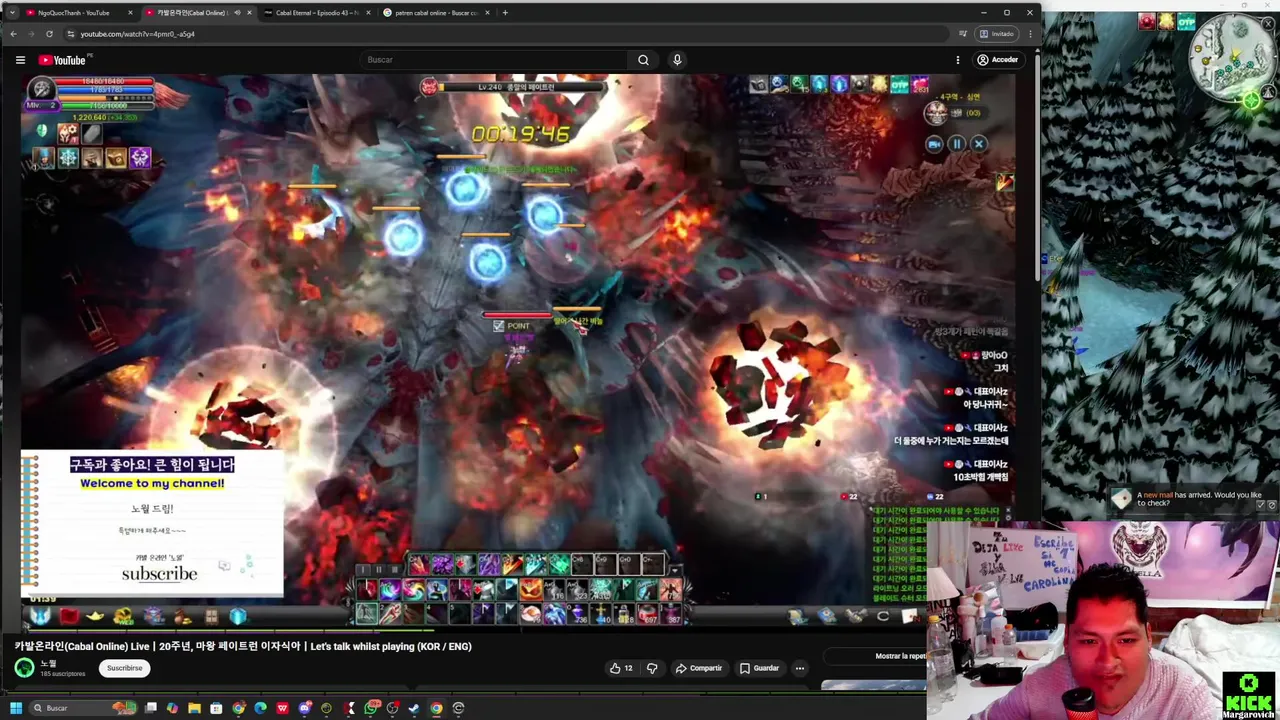
Task: Click the player portrait in top-left HUD
Action: pyautogui.click(x=41, y=89)
